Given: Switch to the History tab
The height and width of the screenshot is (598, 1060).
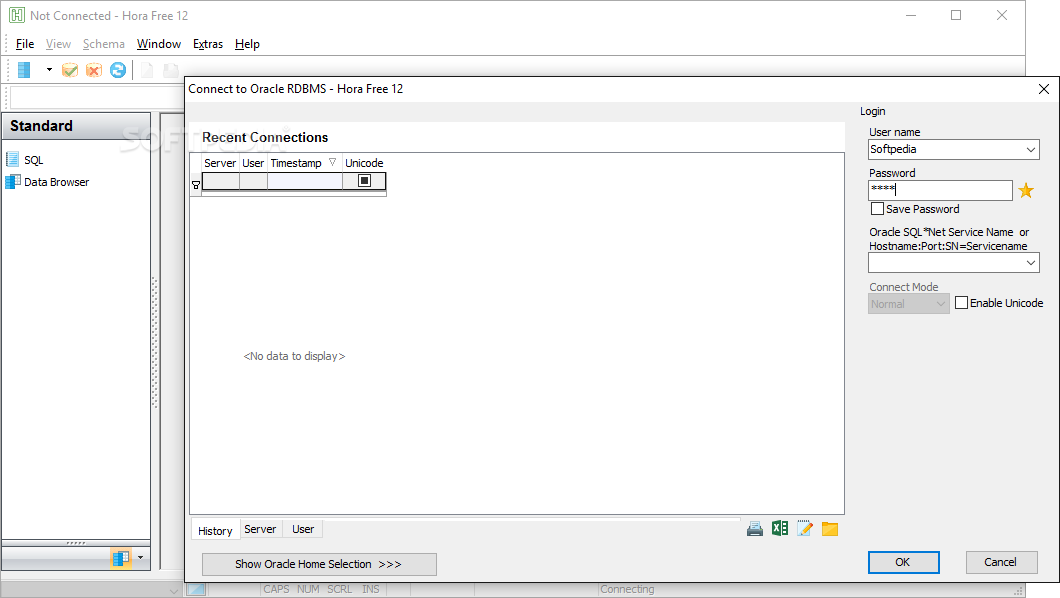Looking at the screenshot, I should coord(215,530).
